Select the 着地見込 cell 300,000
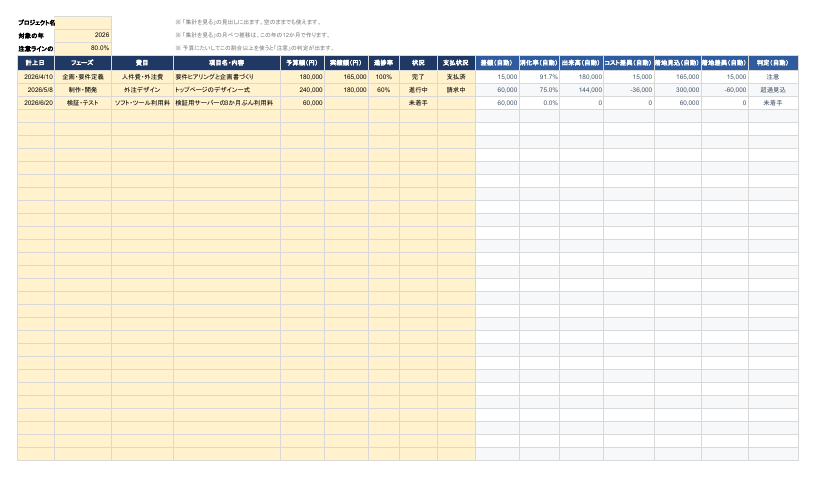This screenshot has height=477, width=815. click(678, 90)
